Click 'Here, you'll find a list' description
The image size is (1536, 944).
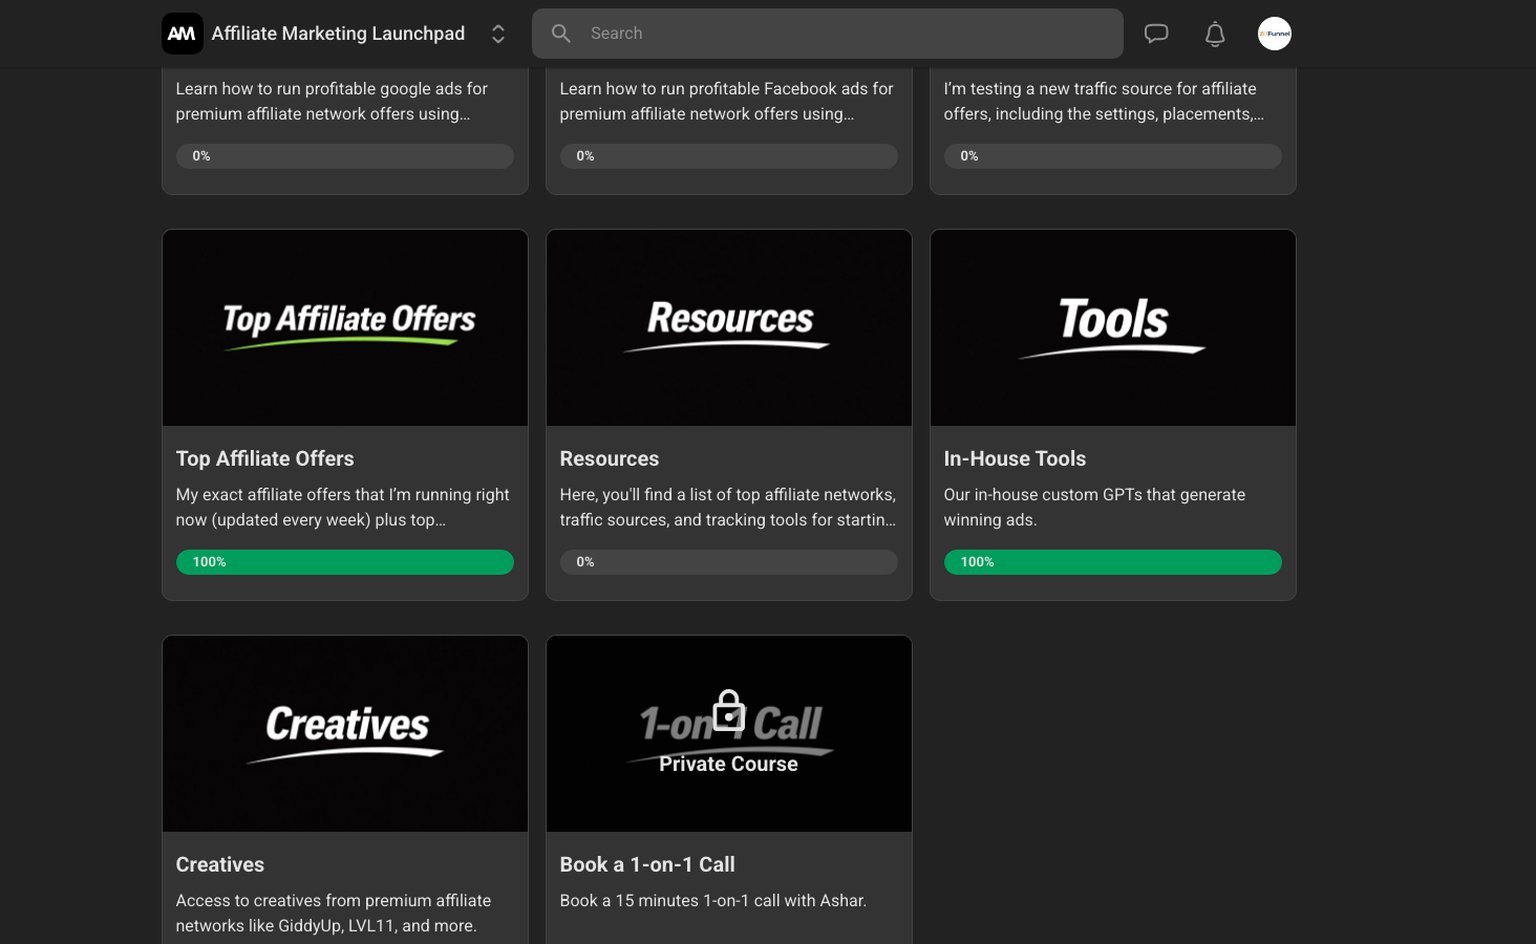[x=728, y=507]
